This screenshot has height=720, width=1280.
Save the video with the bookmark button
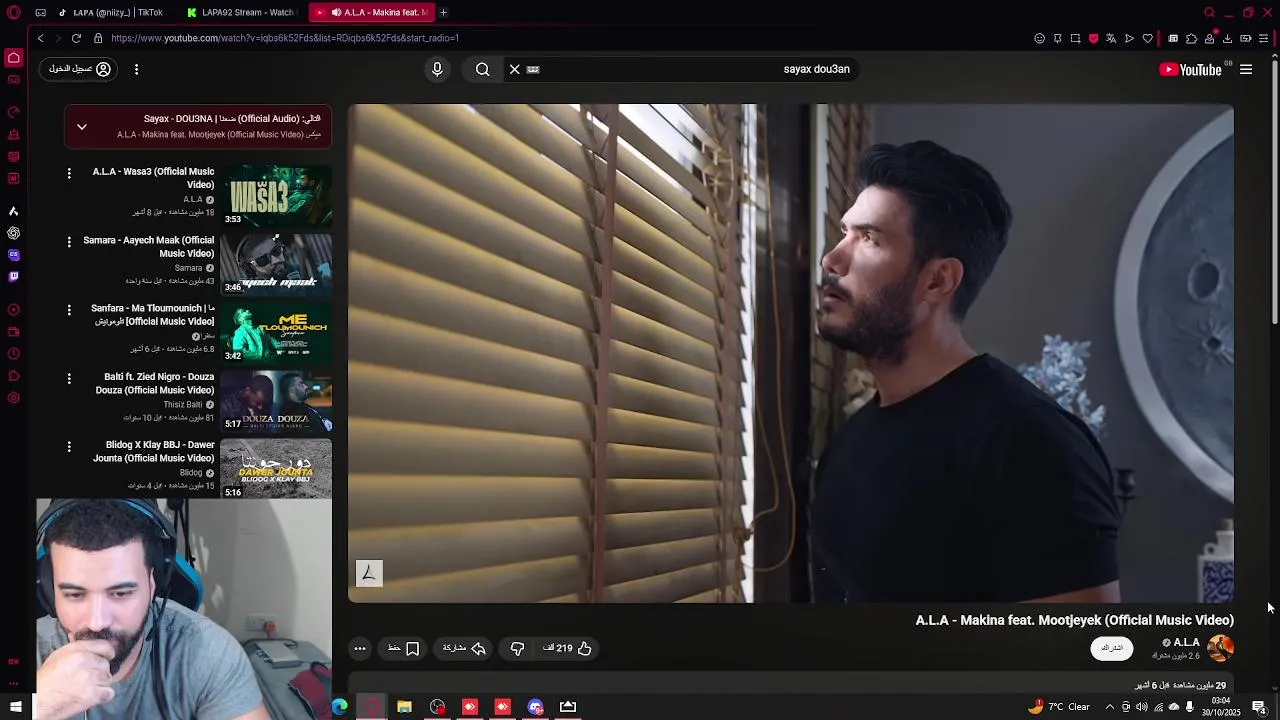pyautogui.click(x=403, y=648)
